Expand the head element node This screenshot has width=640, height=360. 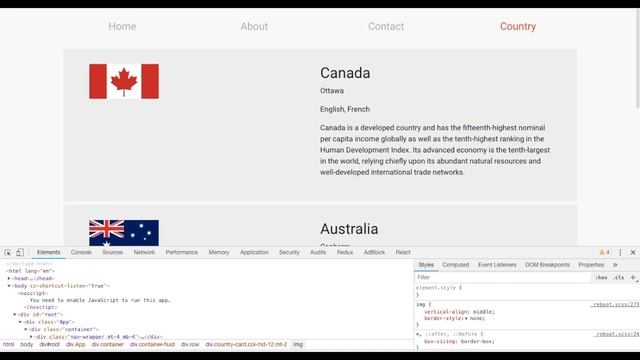point(9,278)
